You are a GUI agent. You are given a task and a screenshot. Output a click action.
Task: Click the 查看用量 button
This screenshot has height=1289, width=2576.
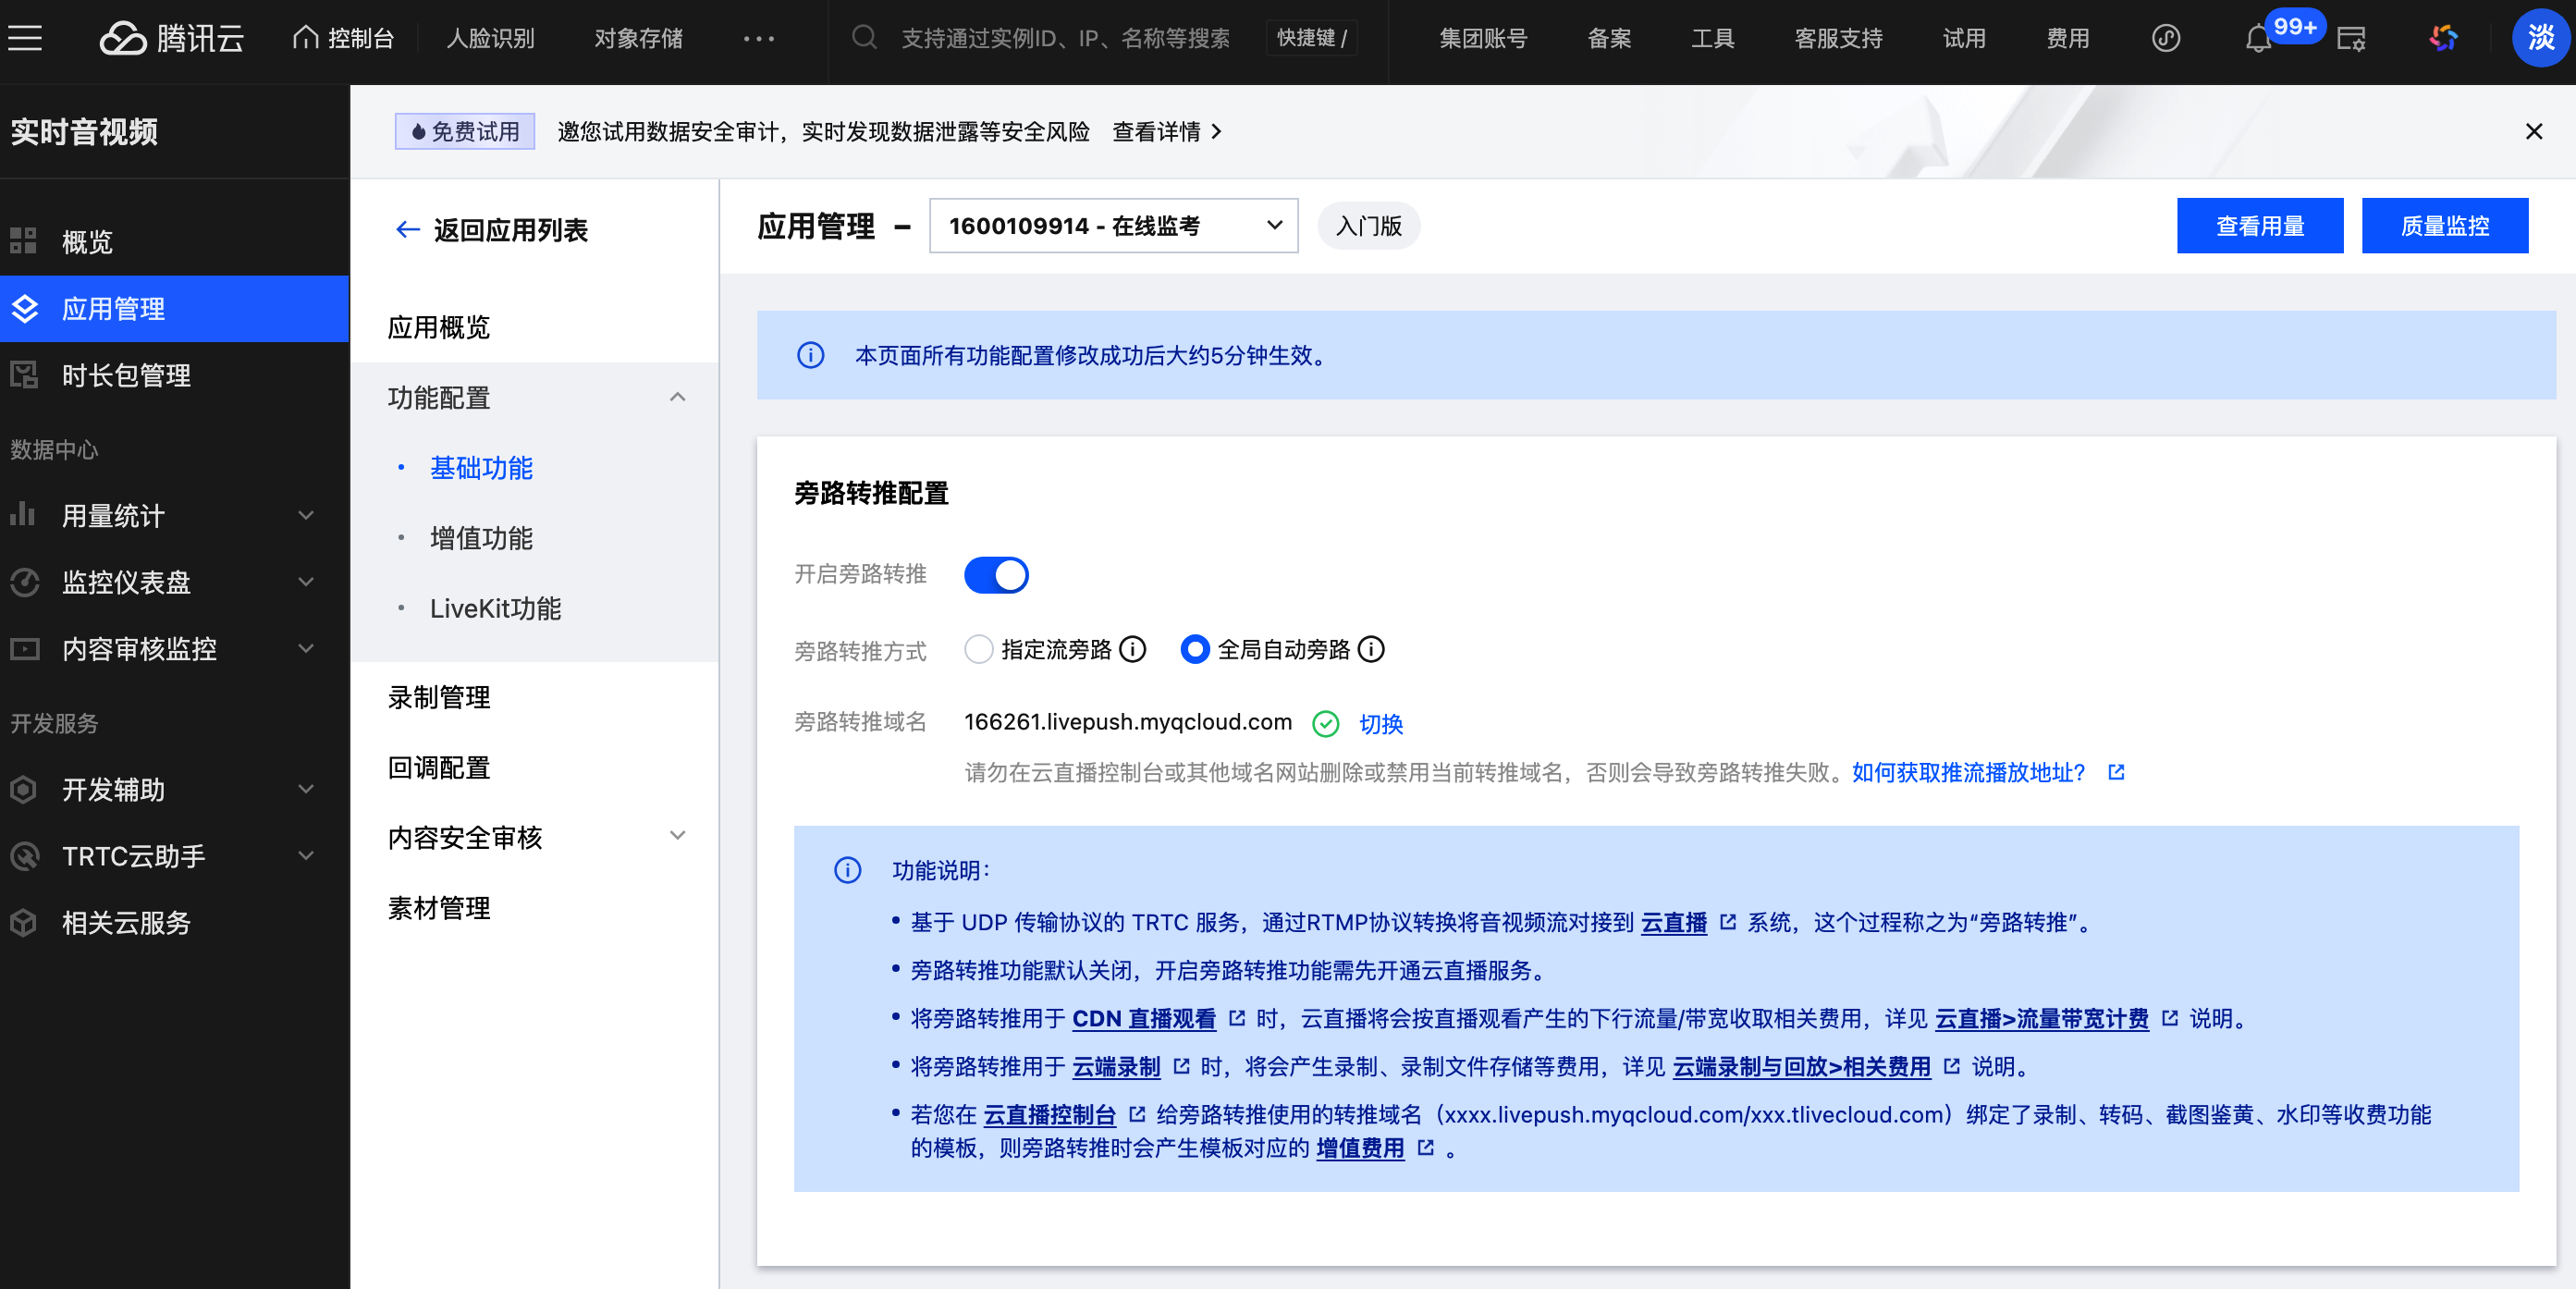point(2259,226)
